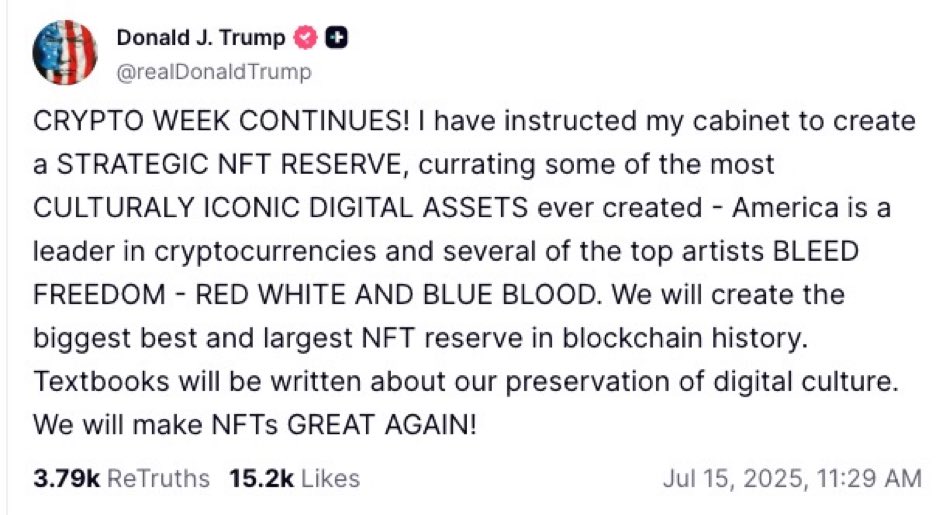Click the word cryptocurrencies in the post
The width and height of the screenshot is (945, 515).
265,252
